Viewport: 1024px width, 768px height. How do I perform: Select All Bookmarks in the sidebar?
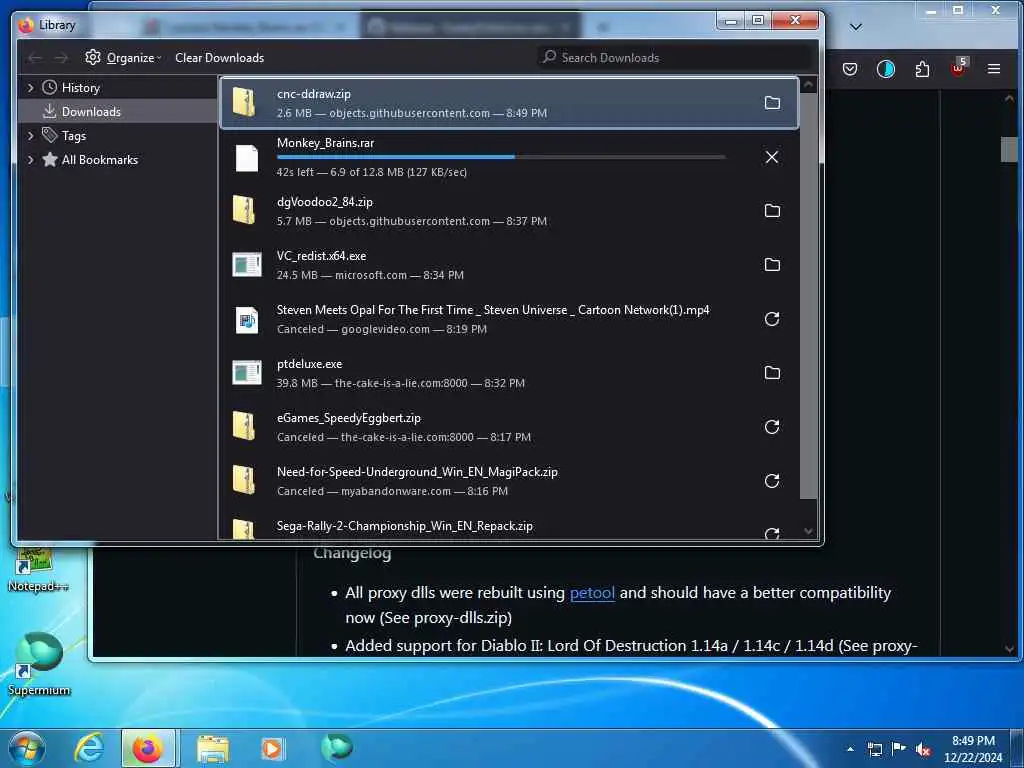[x=99, y=160]
